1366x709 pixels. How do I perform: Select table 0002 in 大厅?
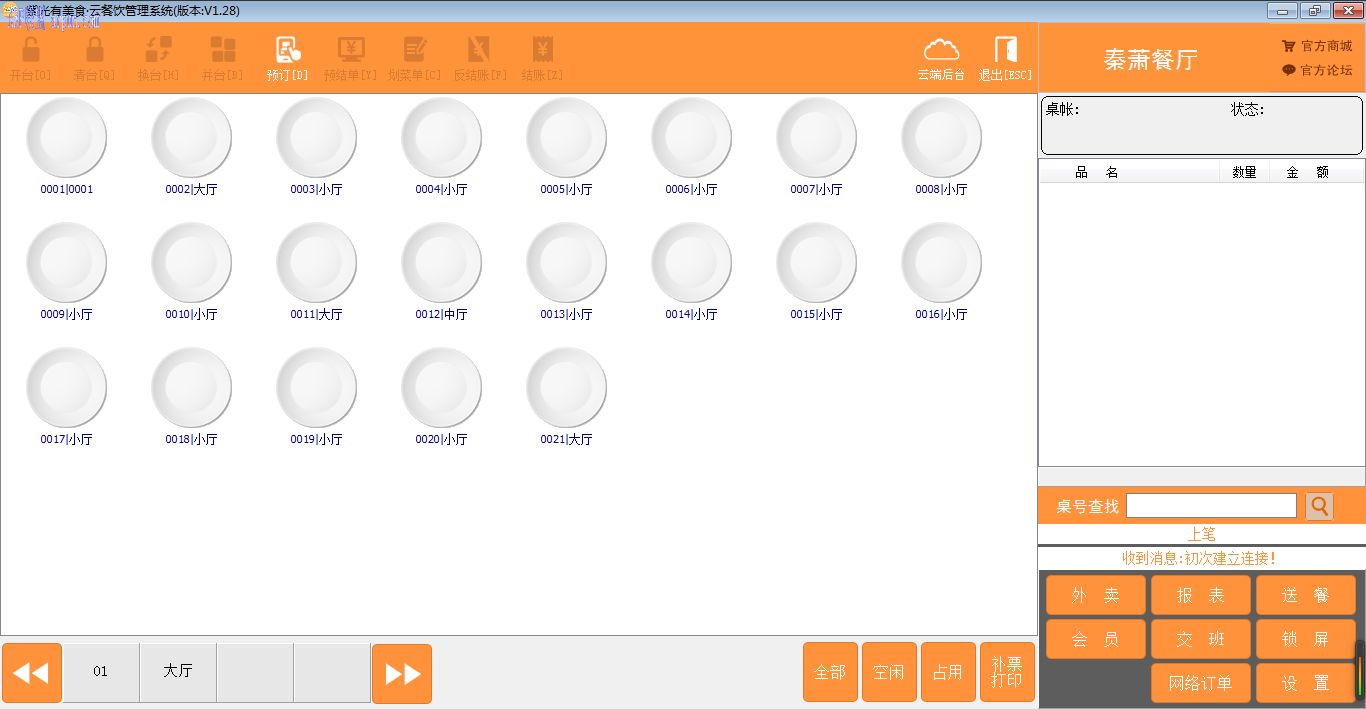pyautogui.click(x=191, y=138)
